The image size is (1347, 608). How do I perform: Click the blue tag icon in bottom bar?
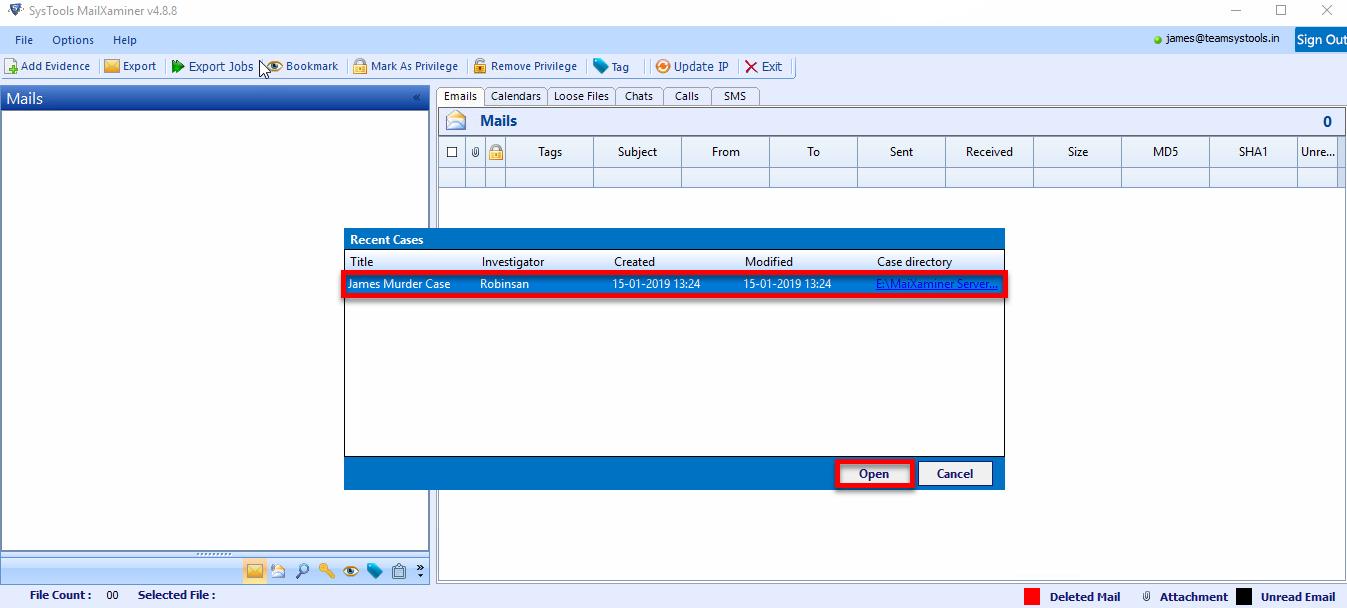pyautogui.click(x=375, y=571)
